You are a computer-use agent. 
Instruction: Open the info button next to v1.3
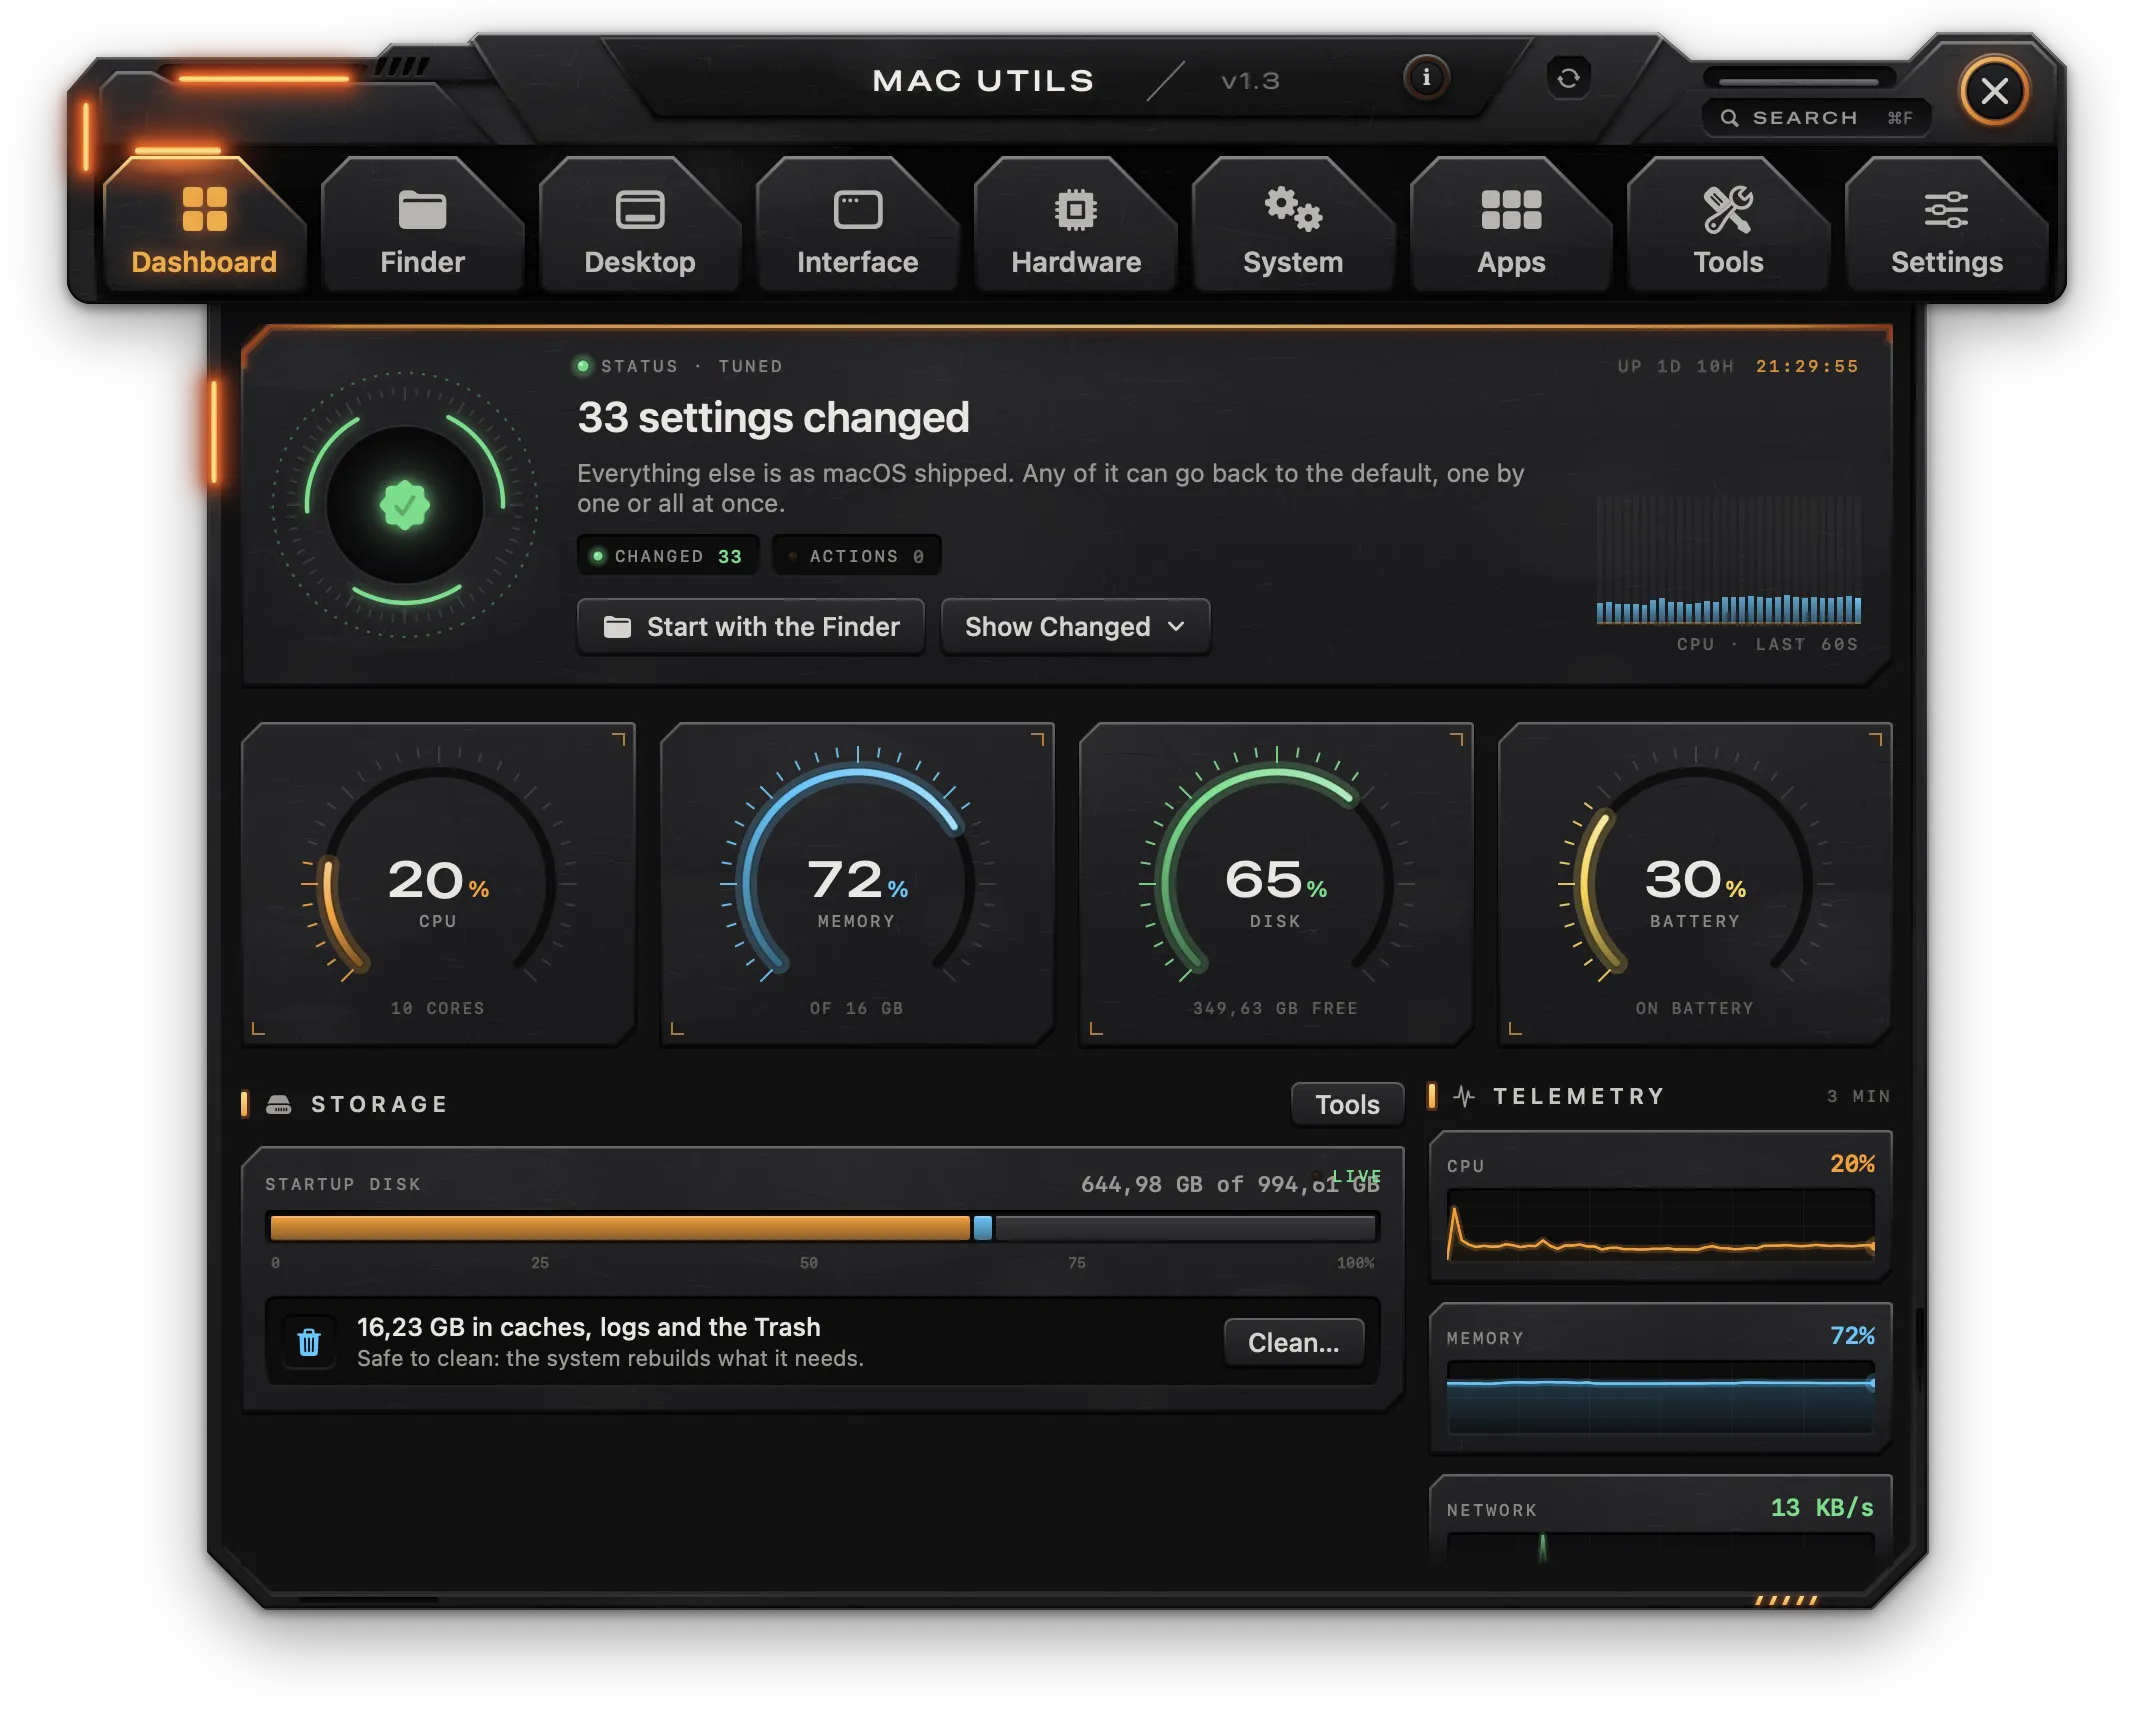click(x=1426, y=78)
